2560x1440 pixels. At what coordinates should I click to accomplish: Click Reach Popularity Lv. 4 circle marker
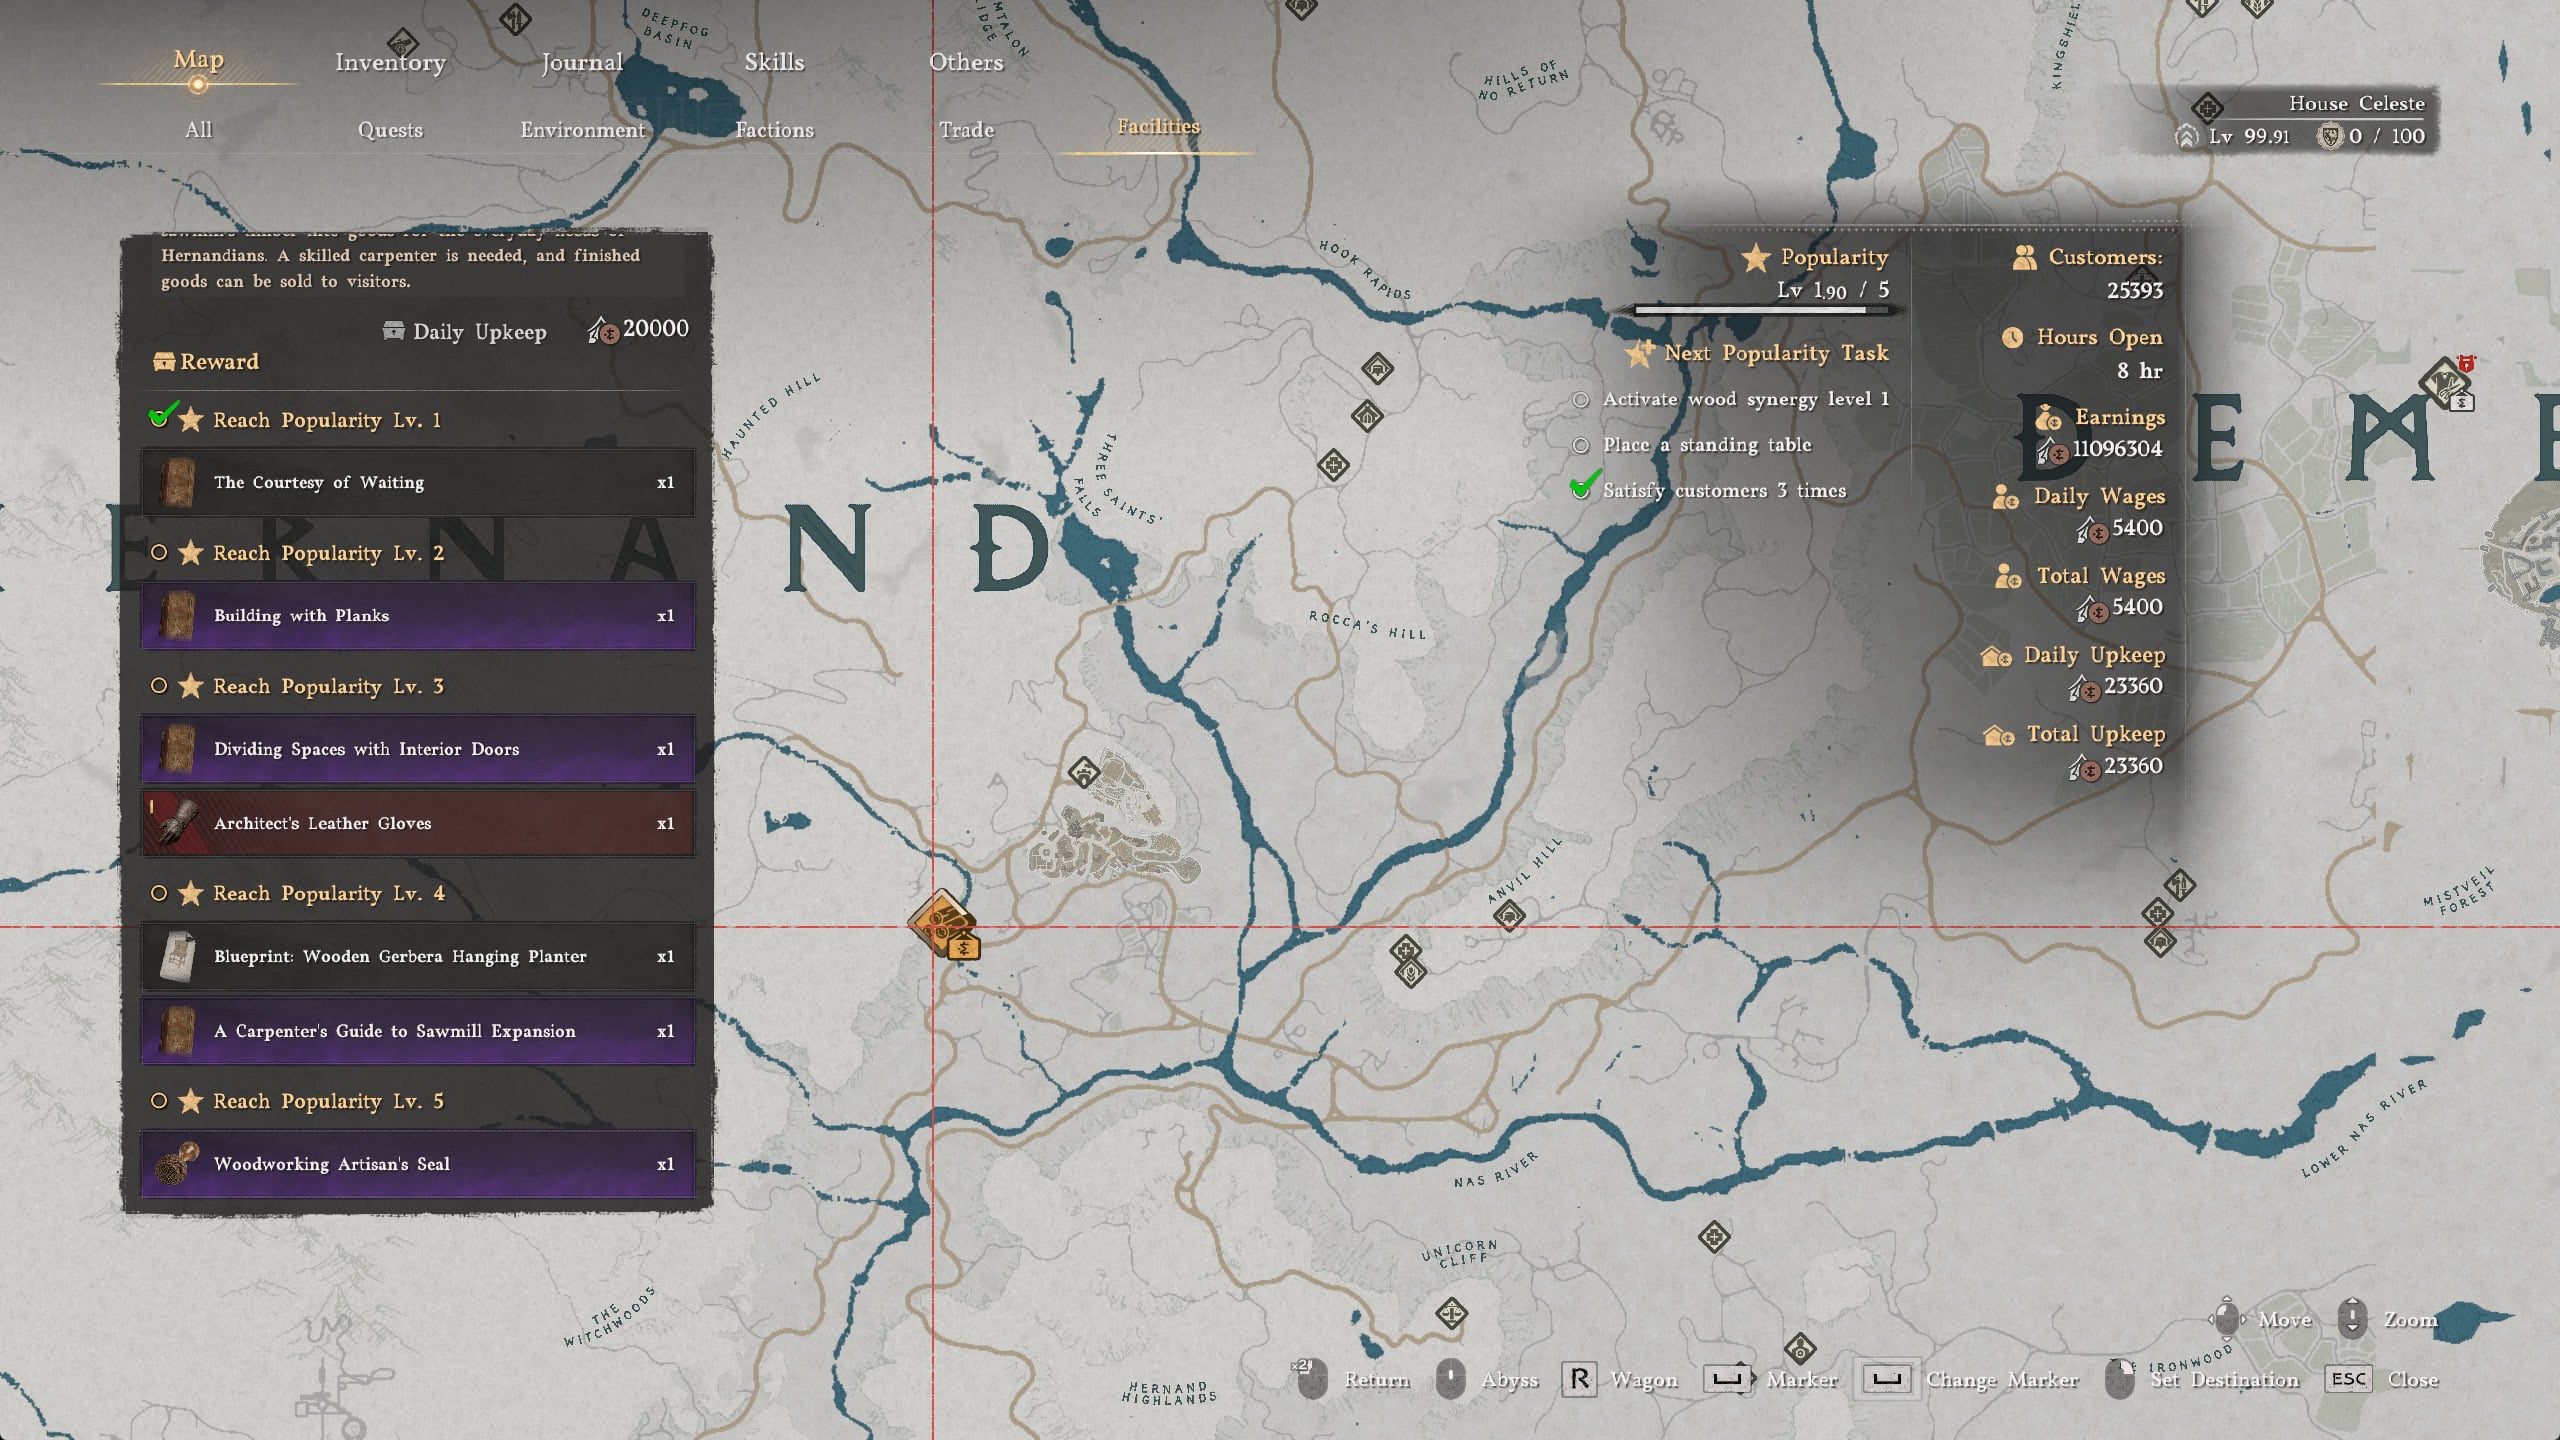pyautogui.click(x=158, y=893)
